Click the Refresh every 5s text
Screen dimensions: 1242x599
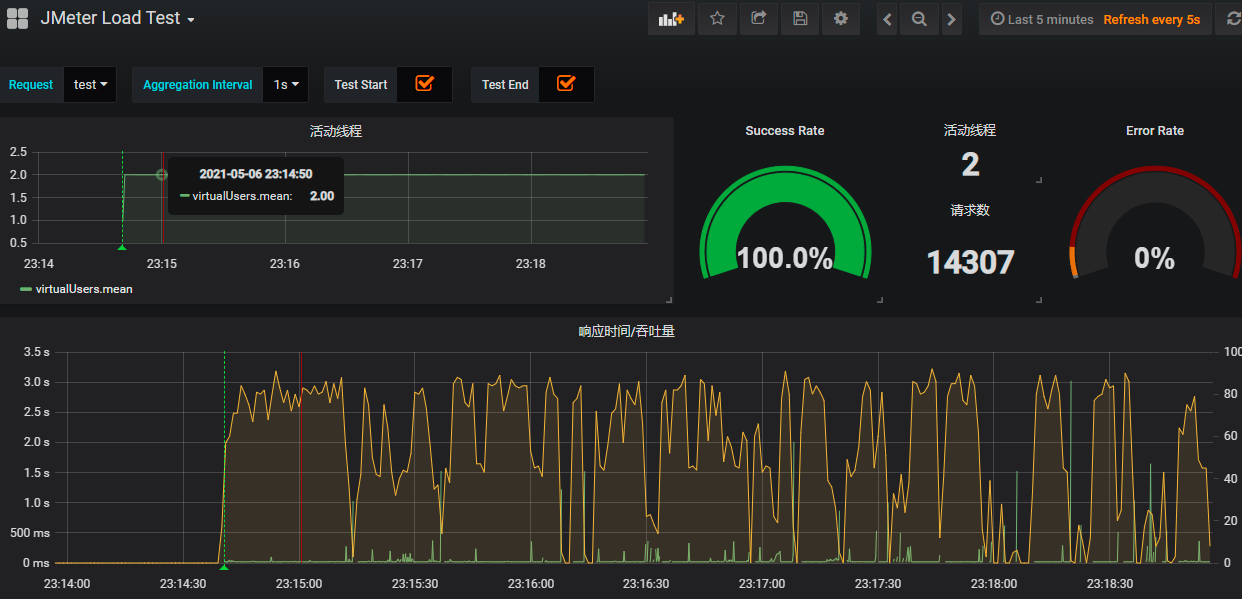tap(1152, 19)
